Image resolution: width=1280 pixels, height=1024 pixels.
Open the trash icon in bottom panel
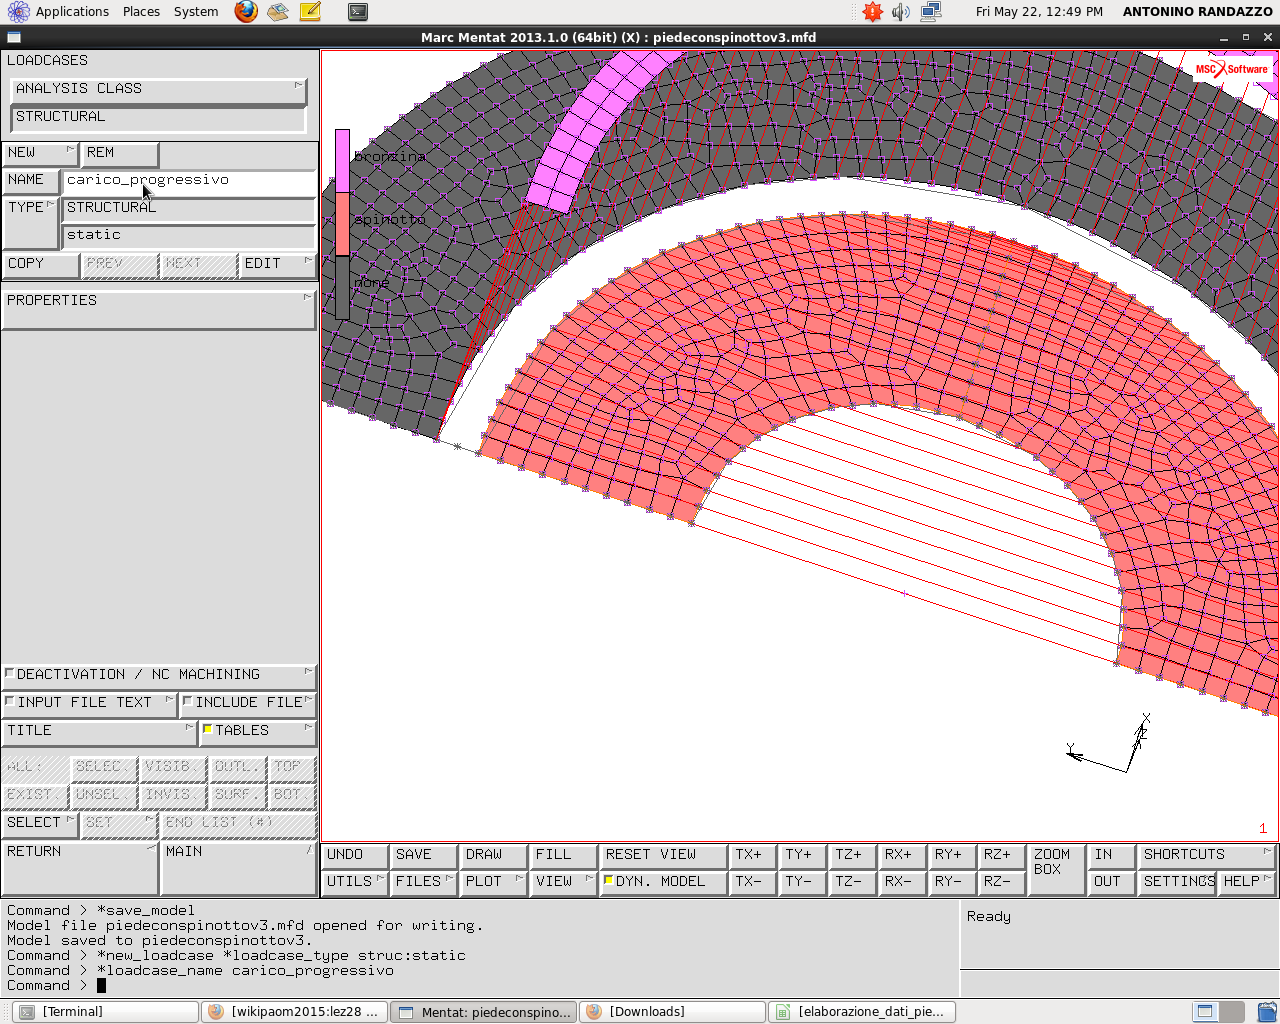click(1266, 1012)
